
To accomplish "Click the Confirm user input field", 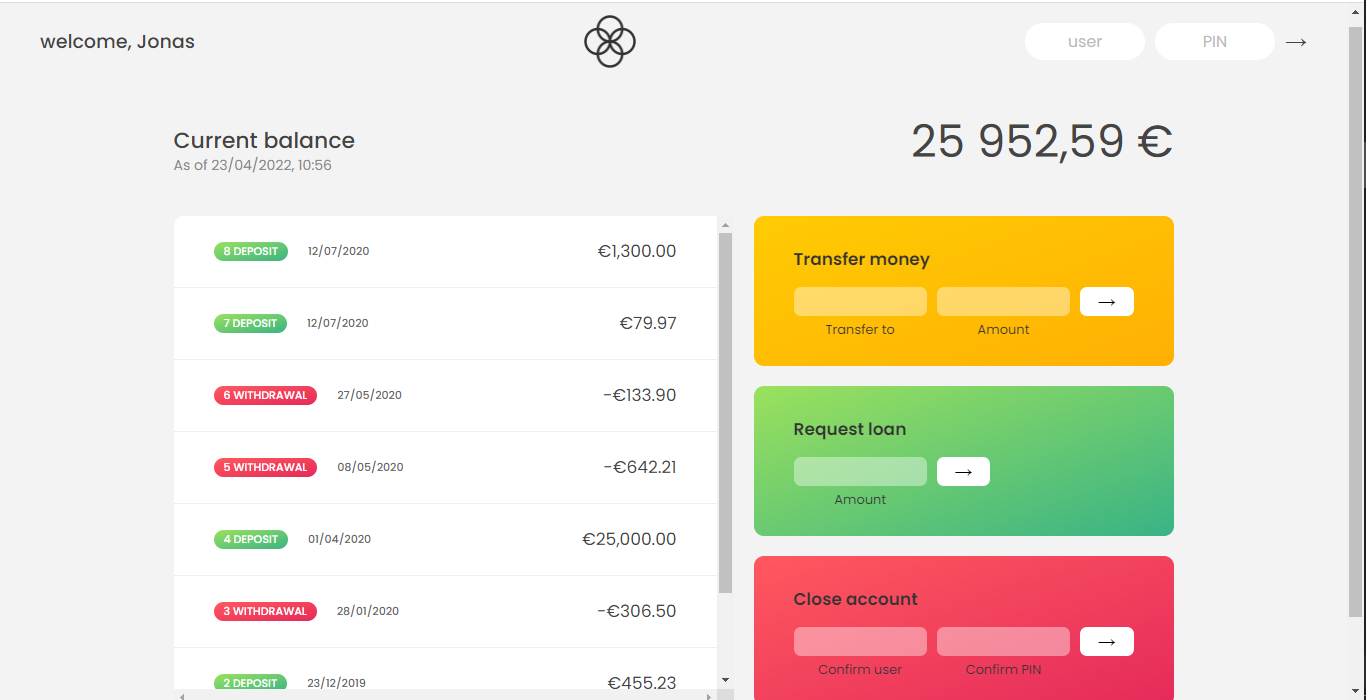I will pos(860,641).
